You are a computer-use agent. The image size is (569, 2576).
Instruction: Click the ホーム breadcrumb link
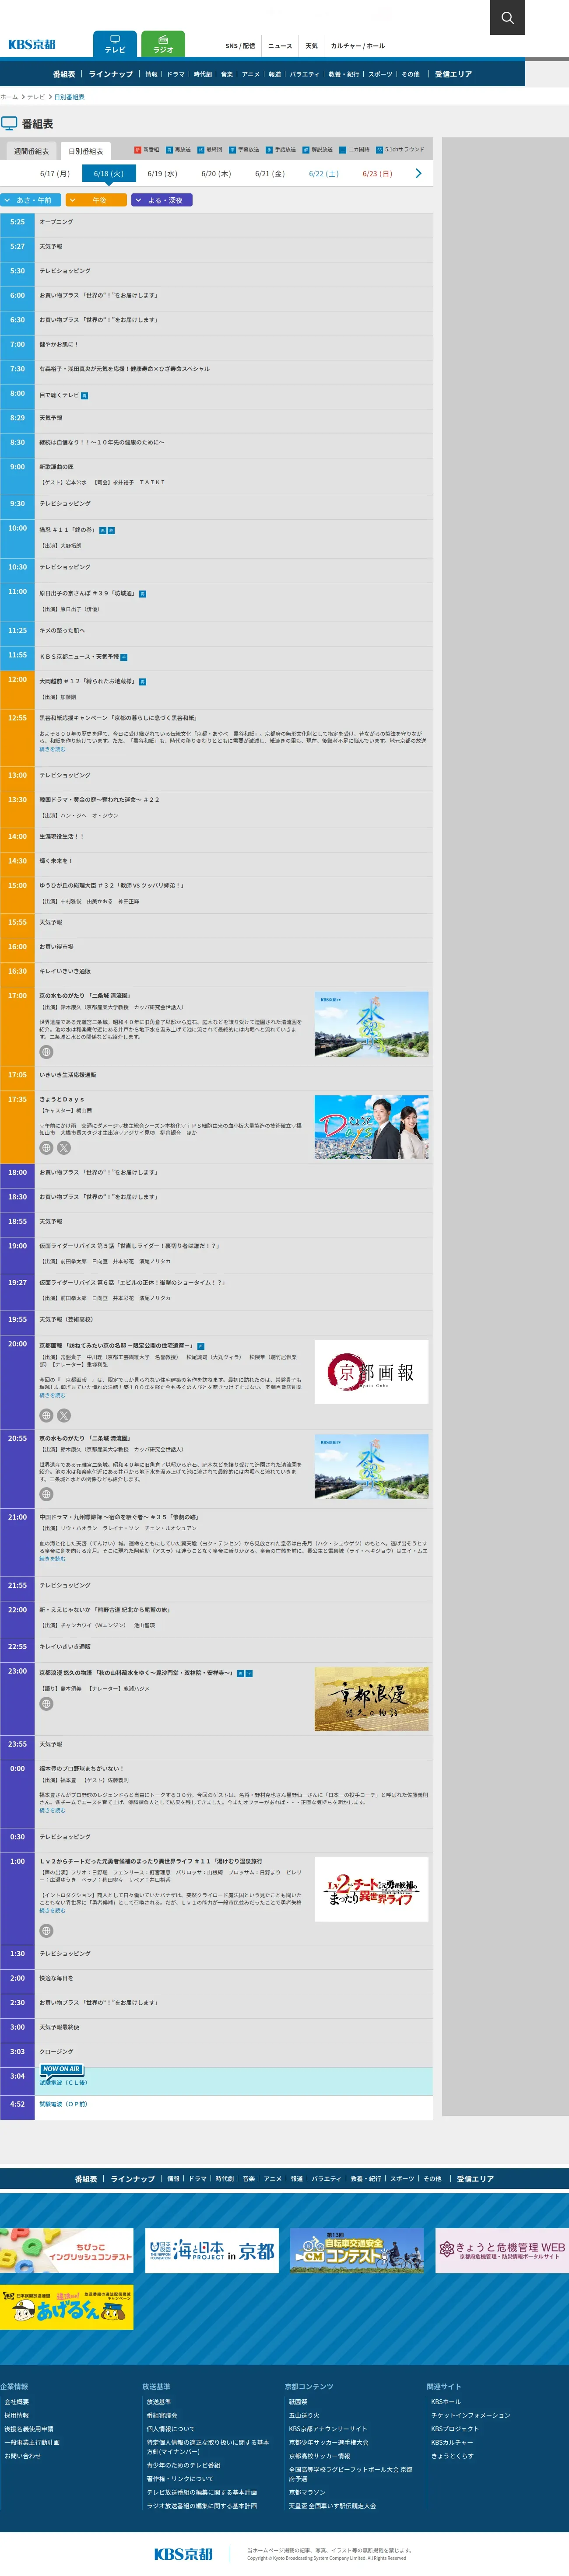tap(9, 97)
